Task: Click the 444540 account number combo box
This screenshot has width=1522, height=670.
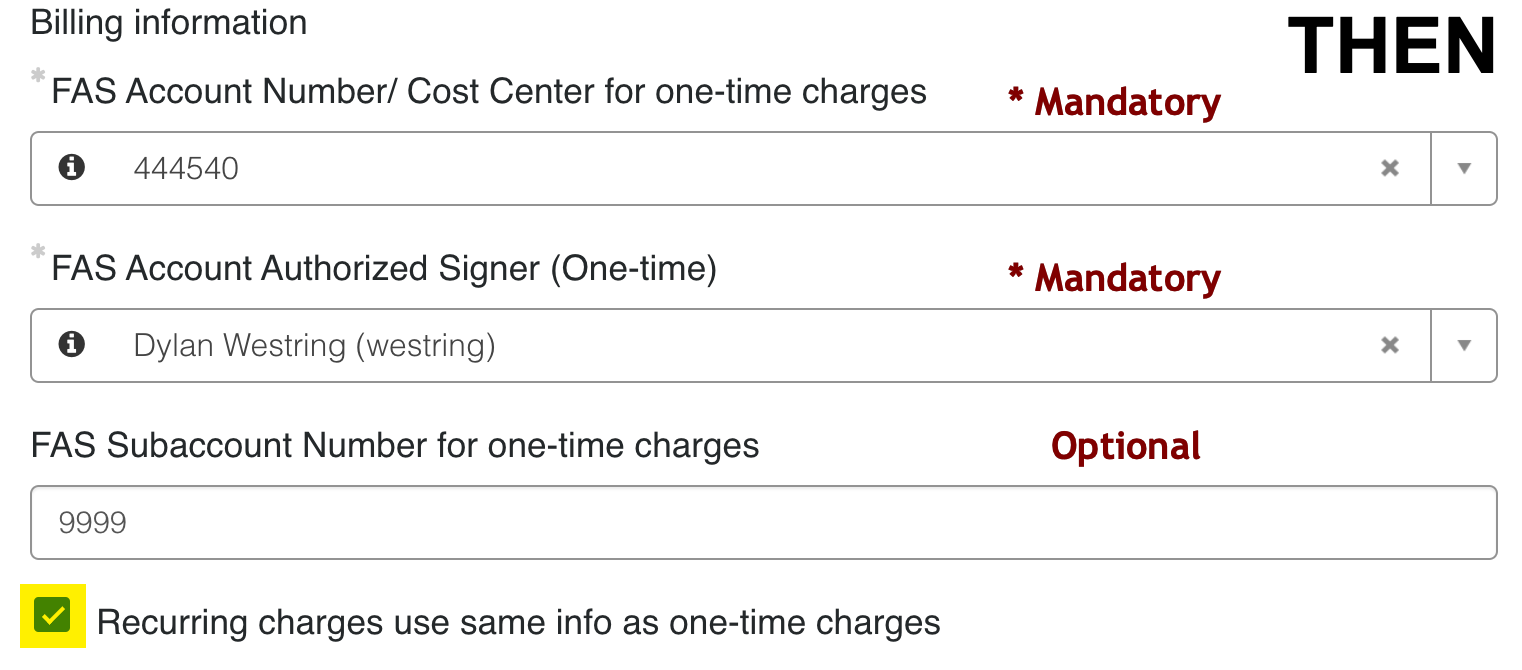Action: 764,168
